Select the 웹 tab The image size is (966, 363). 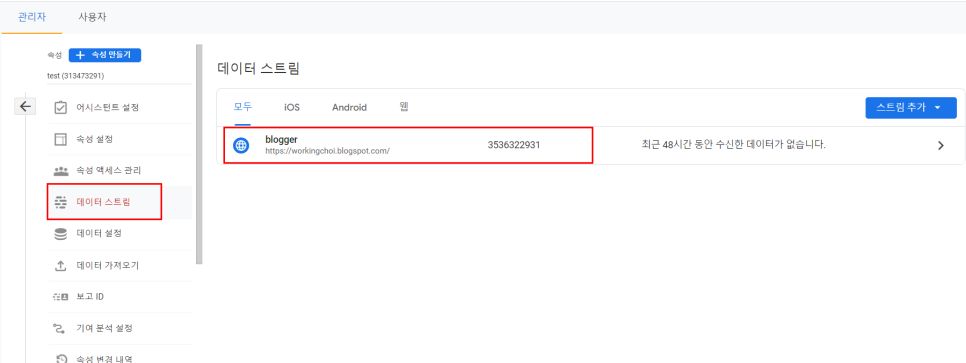(404, 107)
